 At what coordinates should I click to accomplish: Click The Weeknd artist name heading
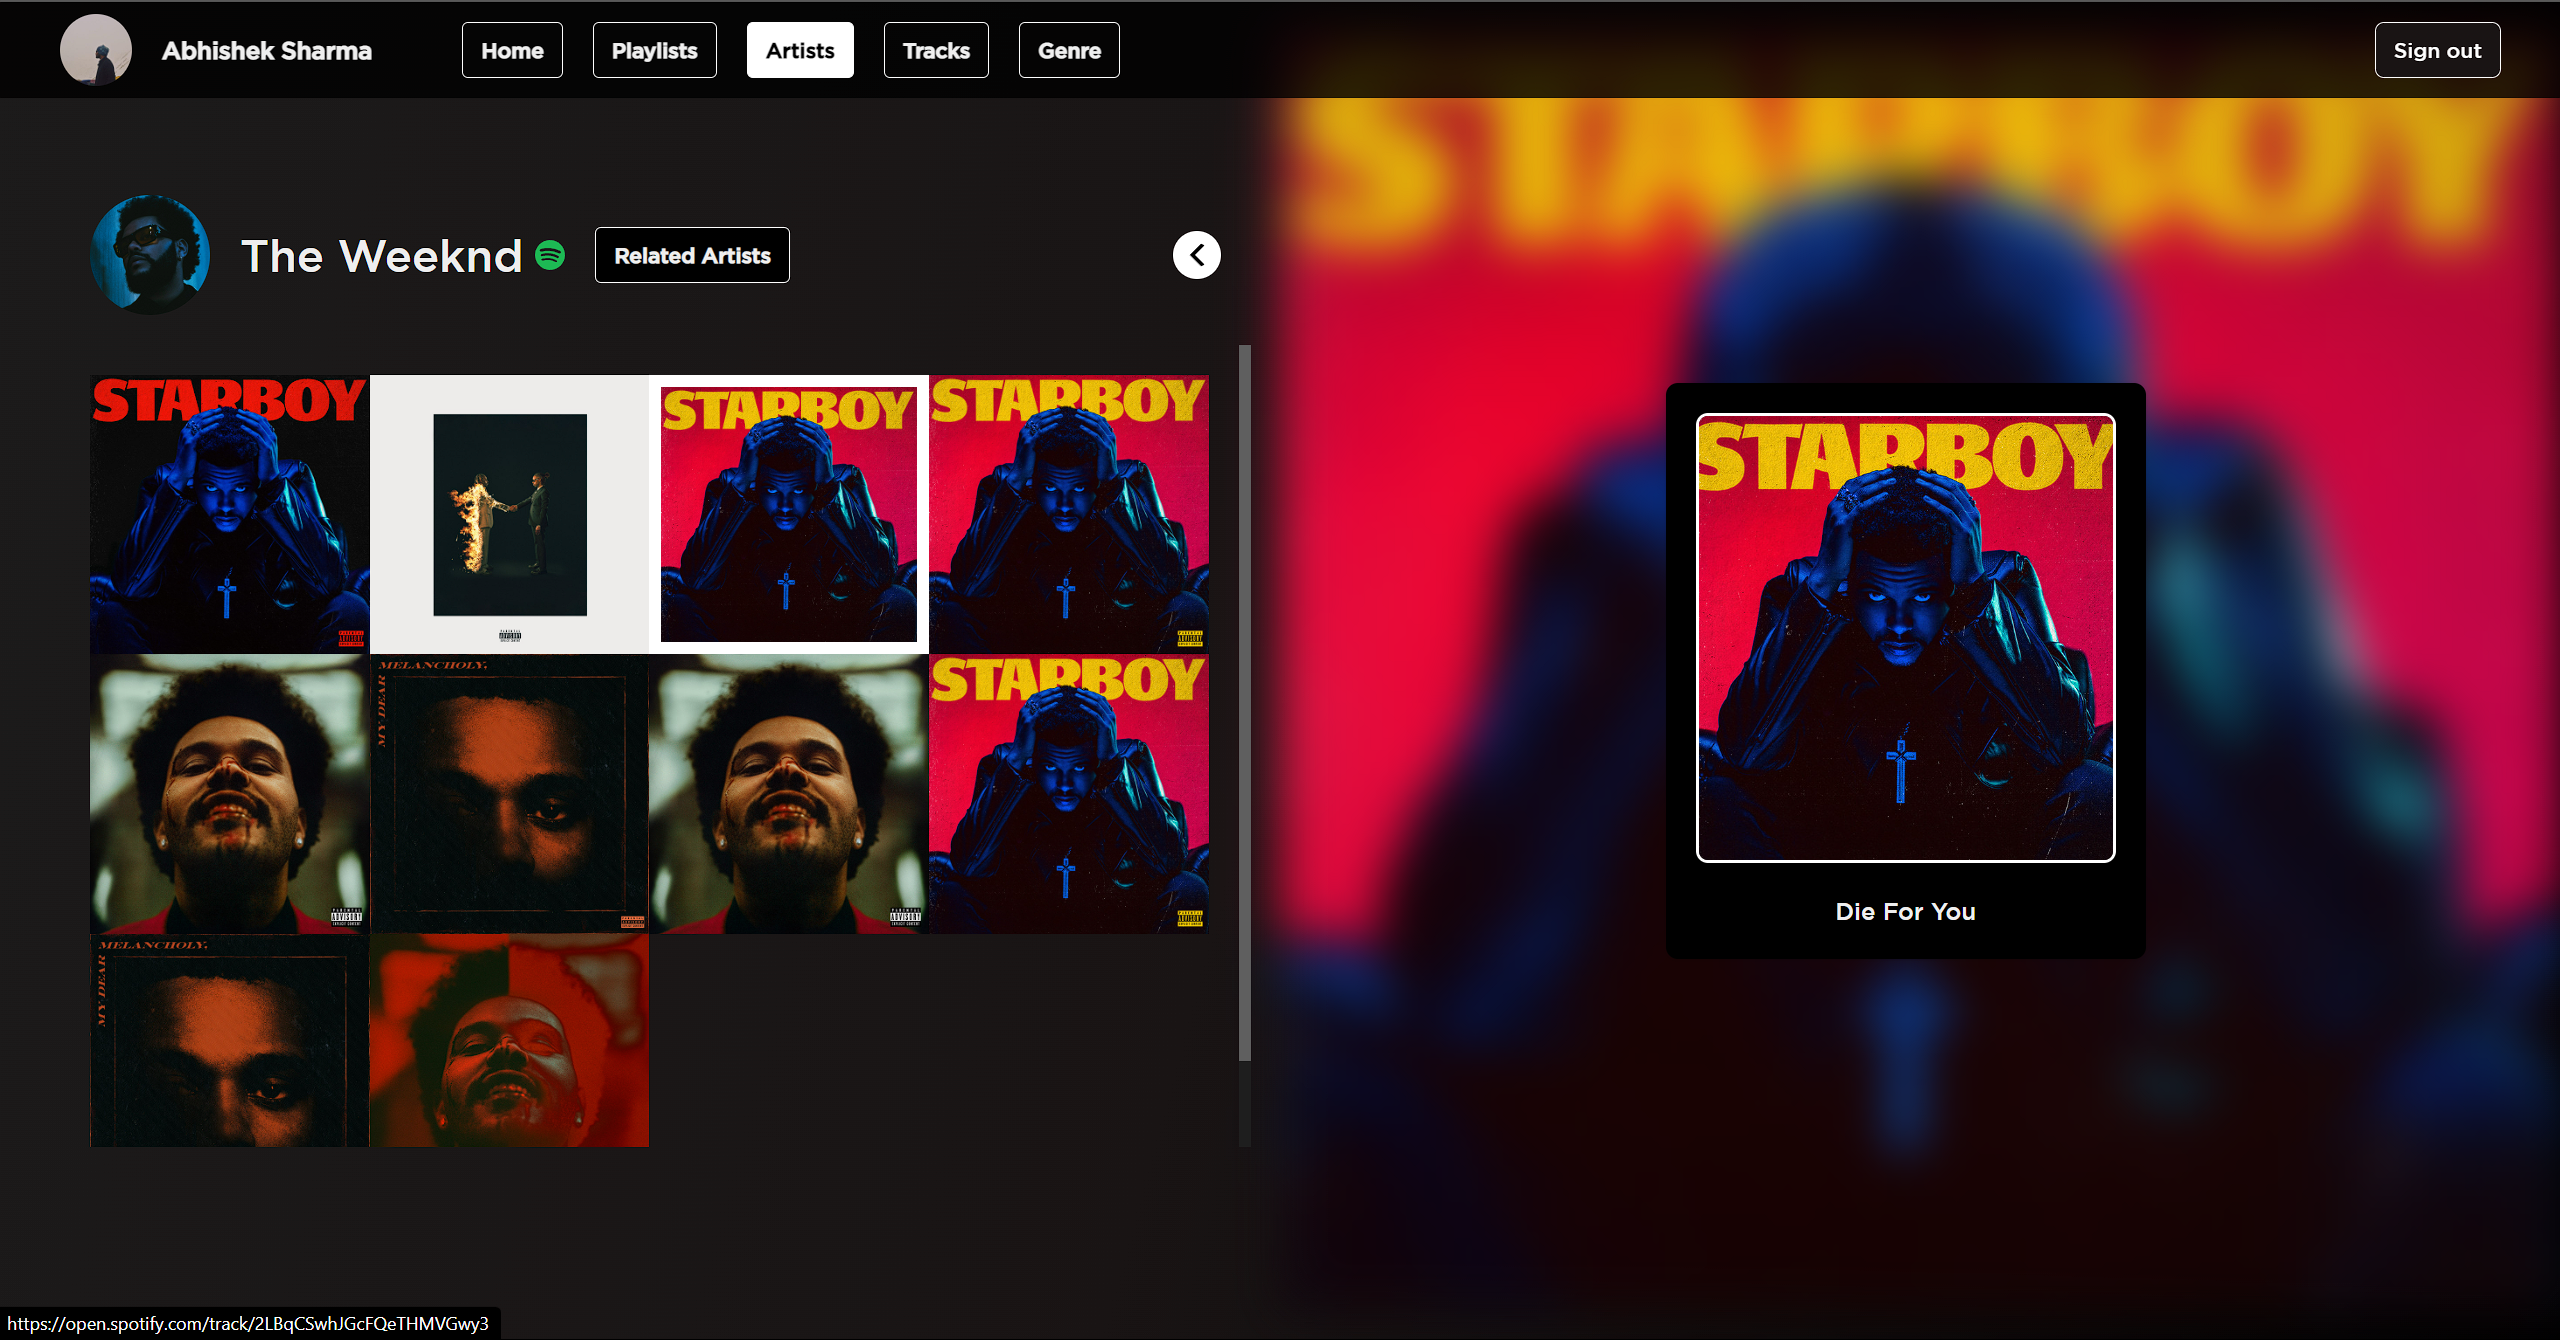pos(382,256)
